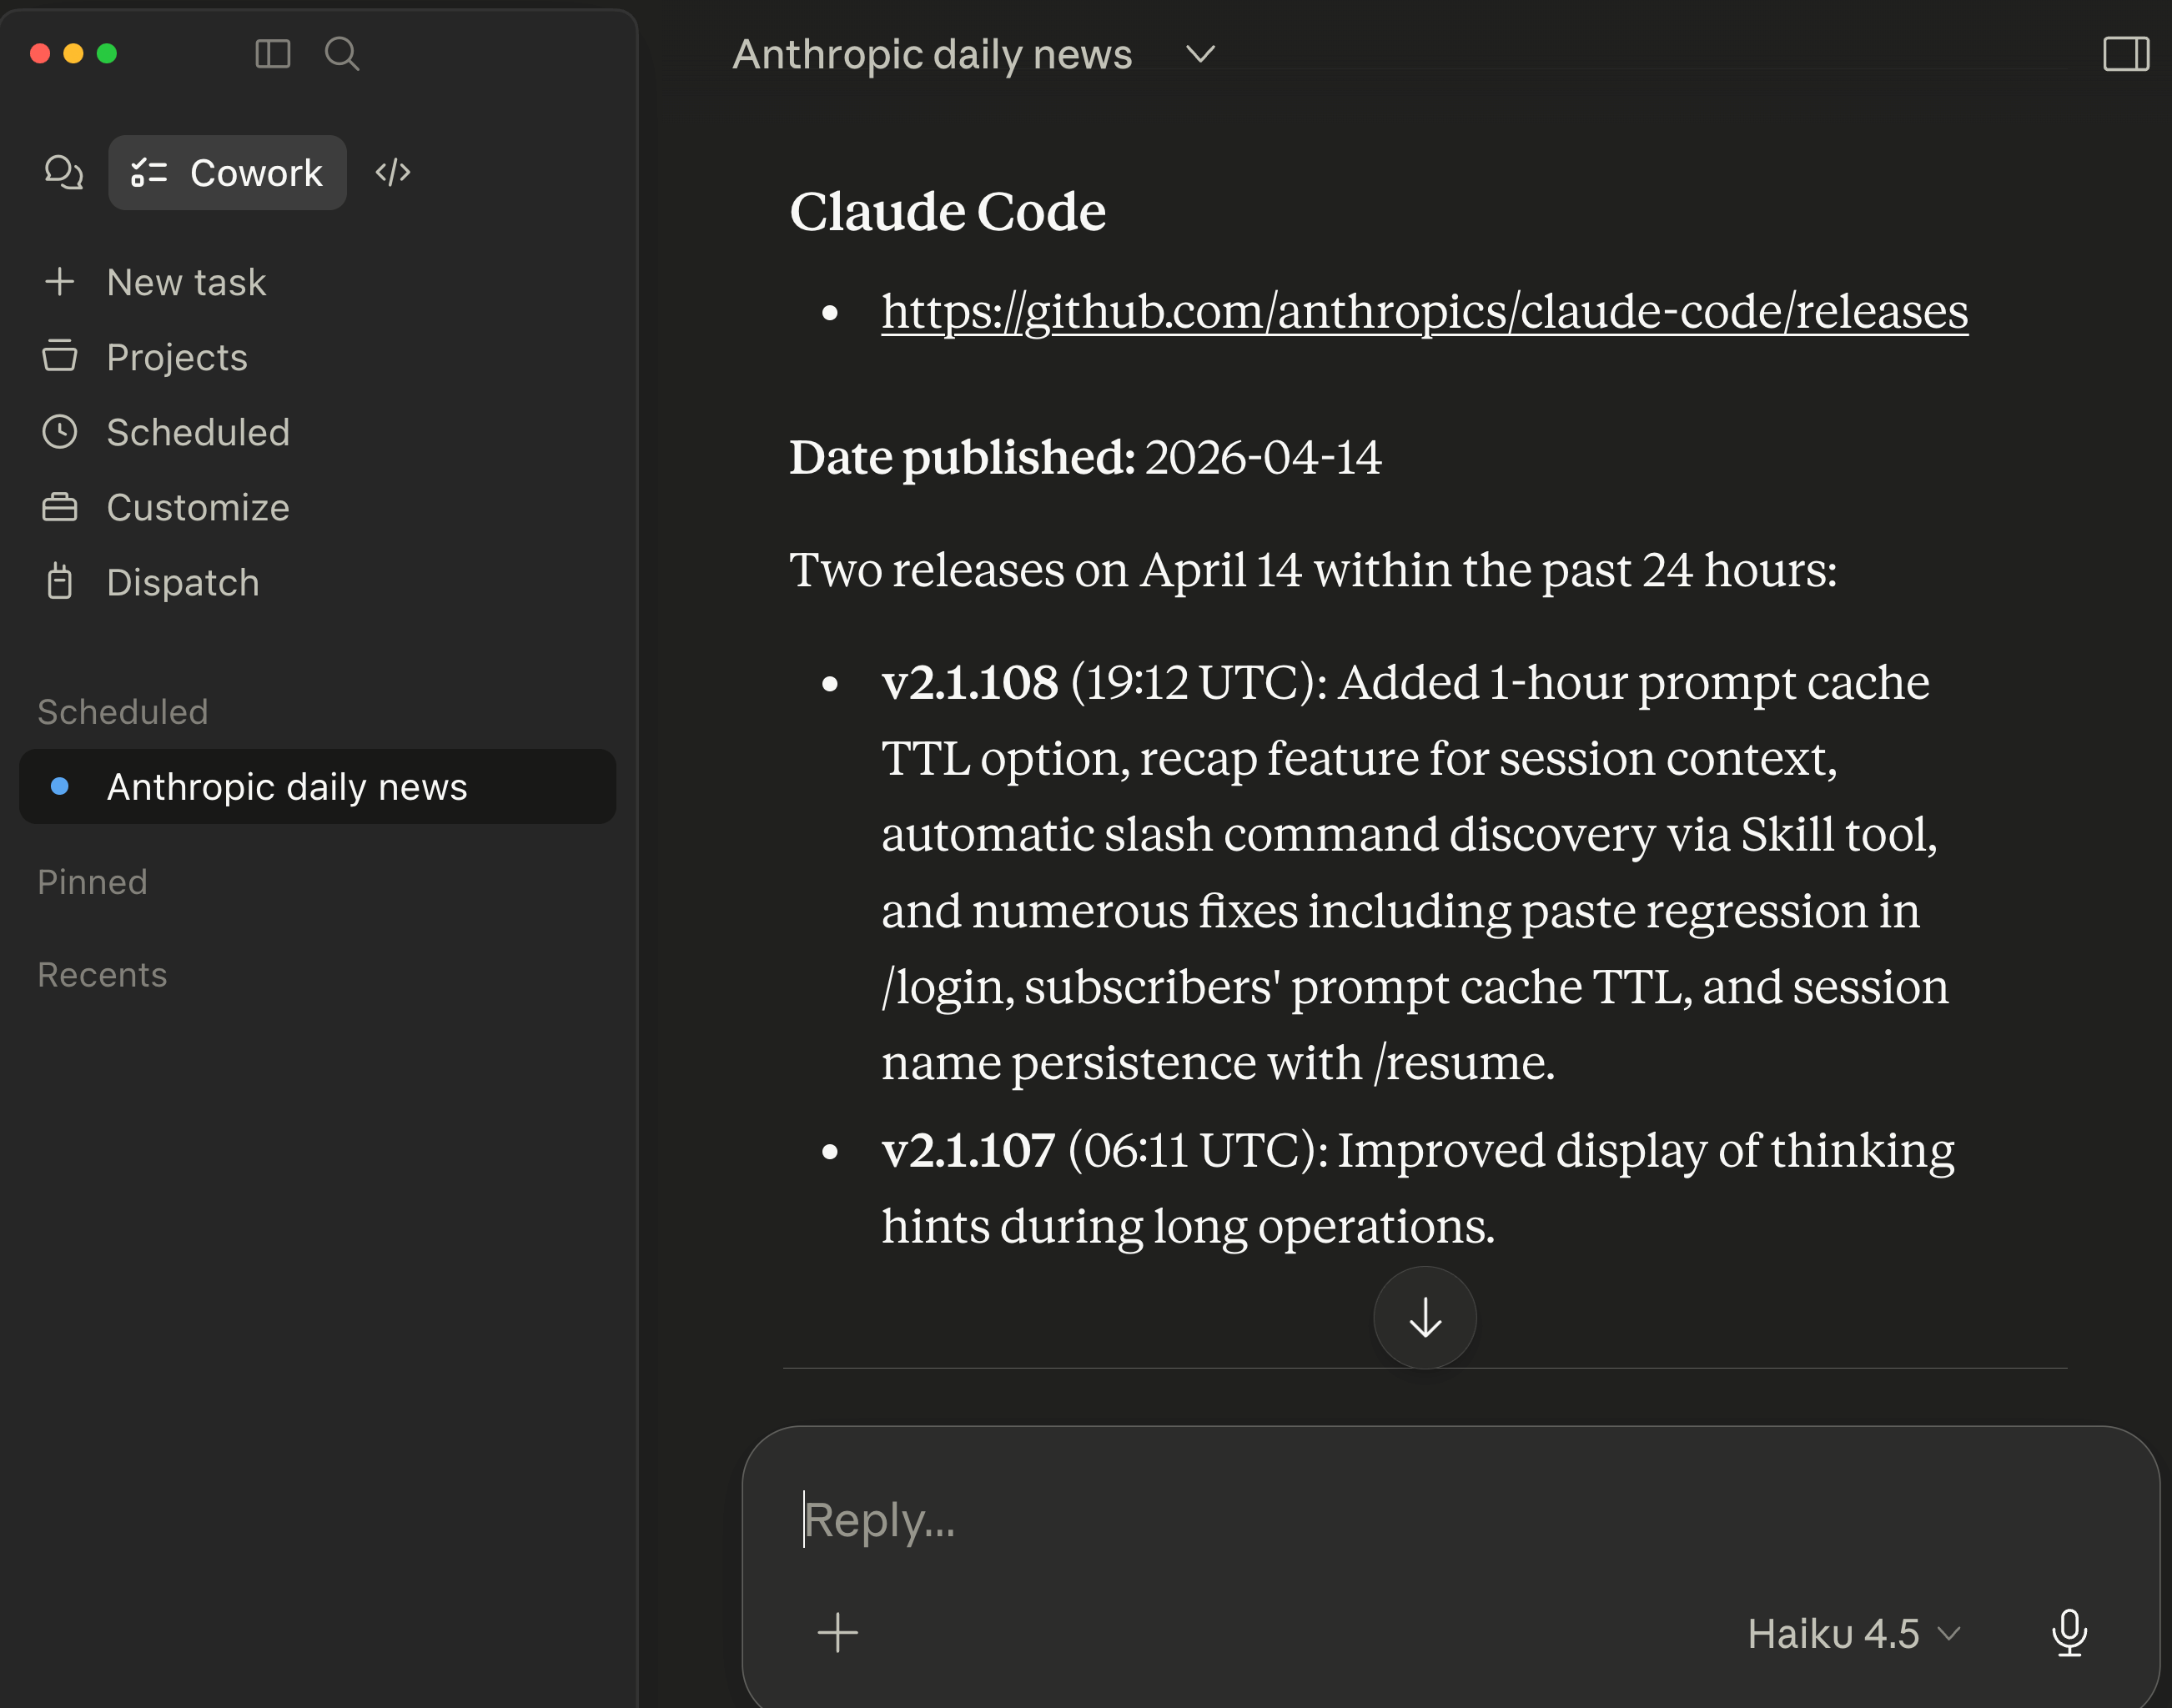Open the Customize section
2172x1708 pixels.
click(x=198, y=507)
